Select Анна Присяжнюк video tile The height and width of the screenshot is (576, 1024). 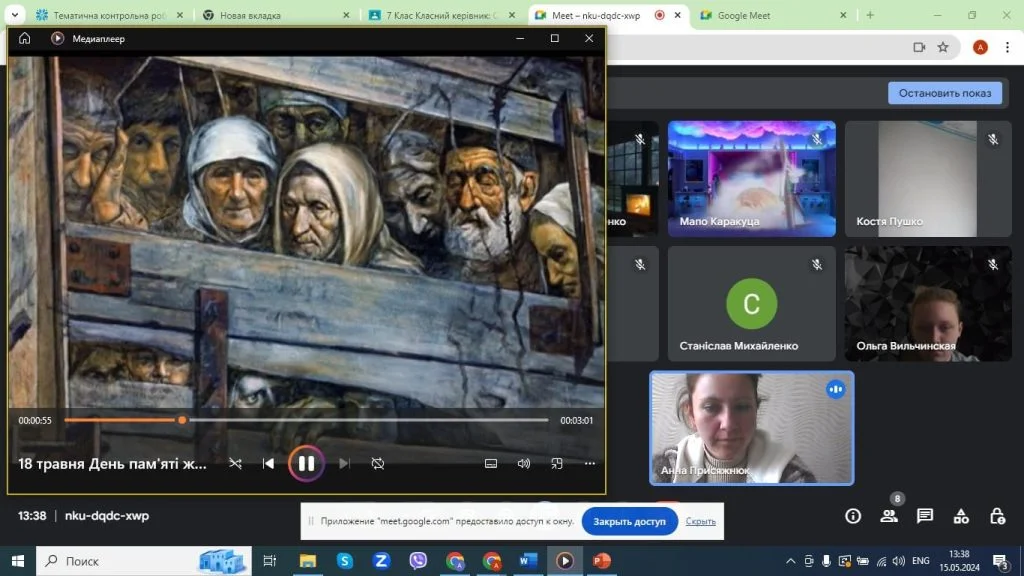click(x=752, y=428)
